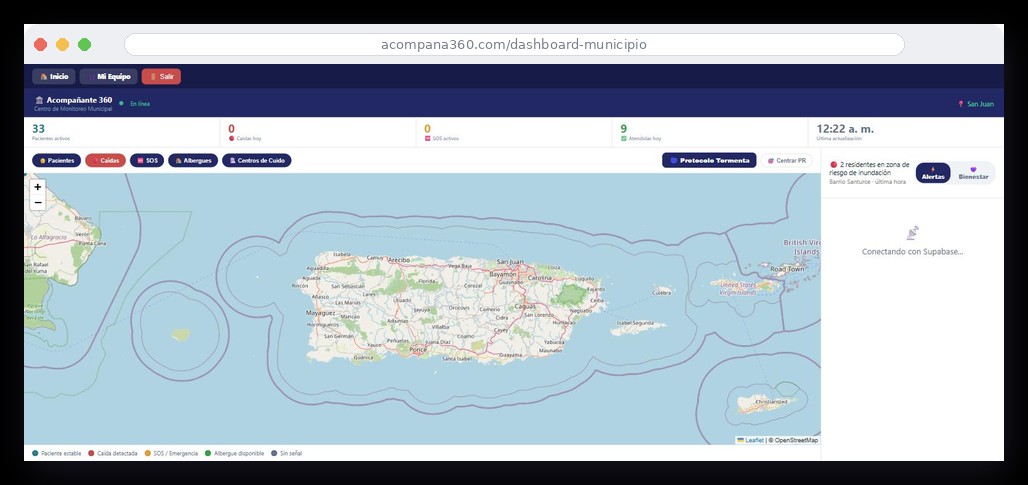Click the browser address bar URL

click(514, 45)
